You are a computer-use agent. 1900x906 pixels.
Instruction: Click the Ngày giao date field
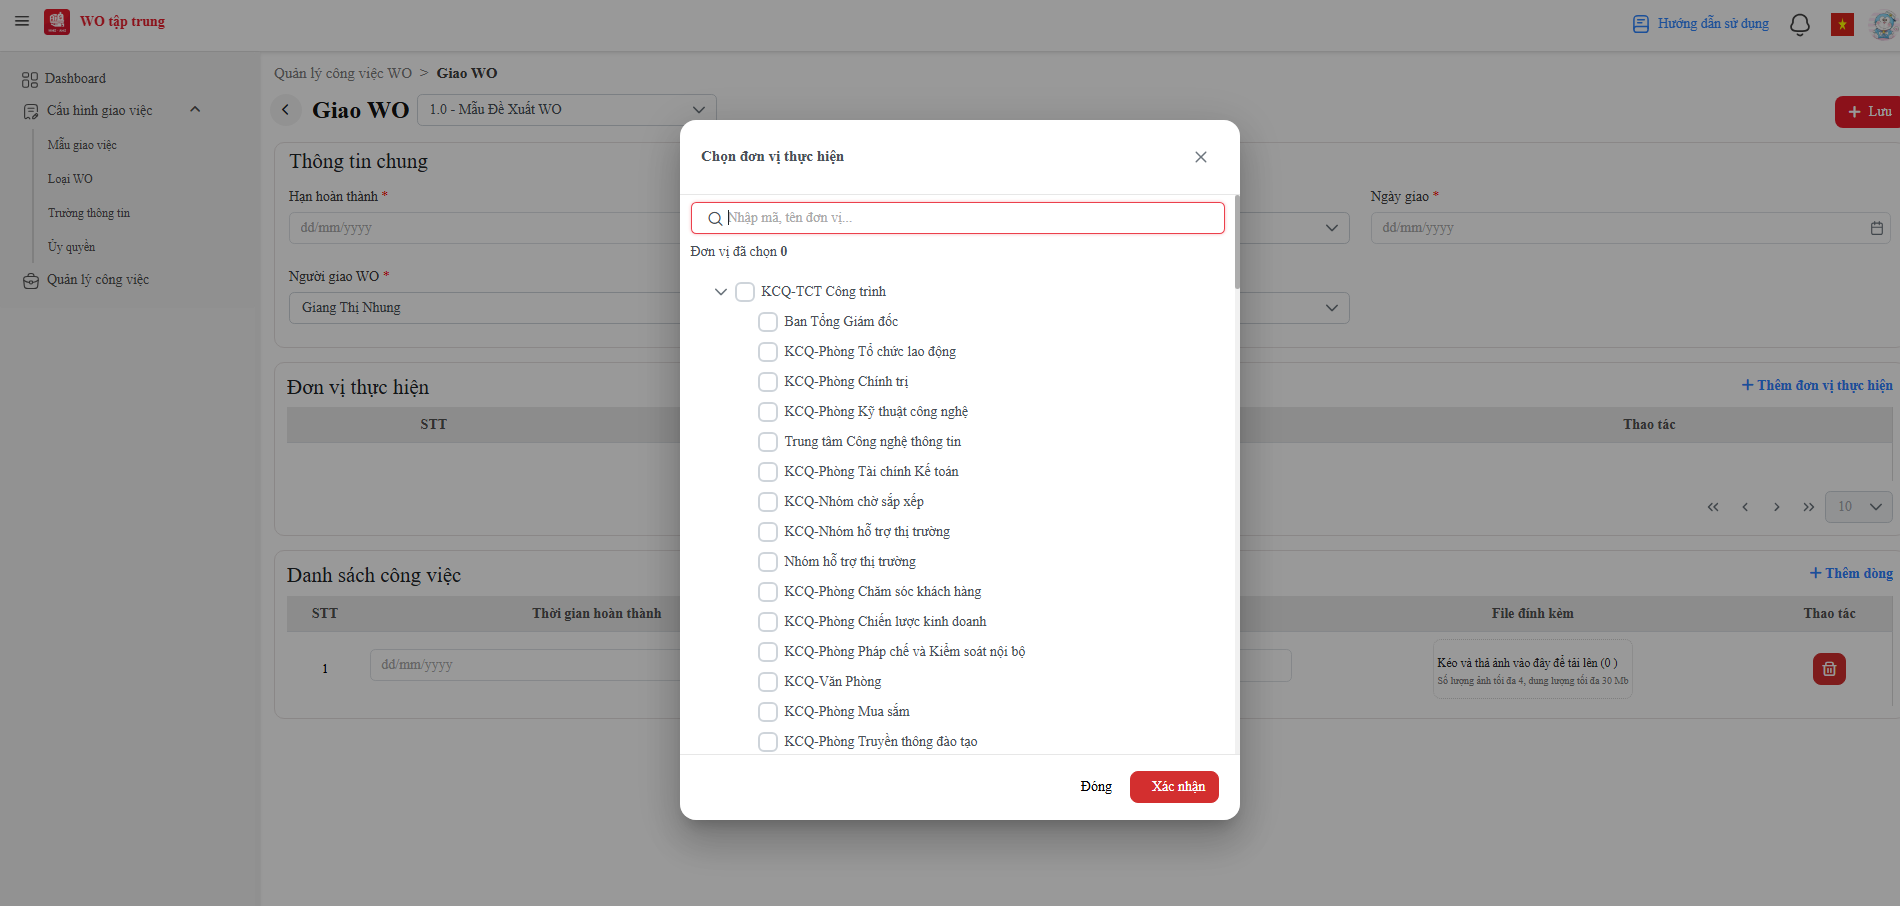[1630, 228]
